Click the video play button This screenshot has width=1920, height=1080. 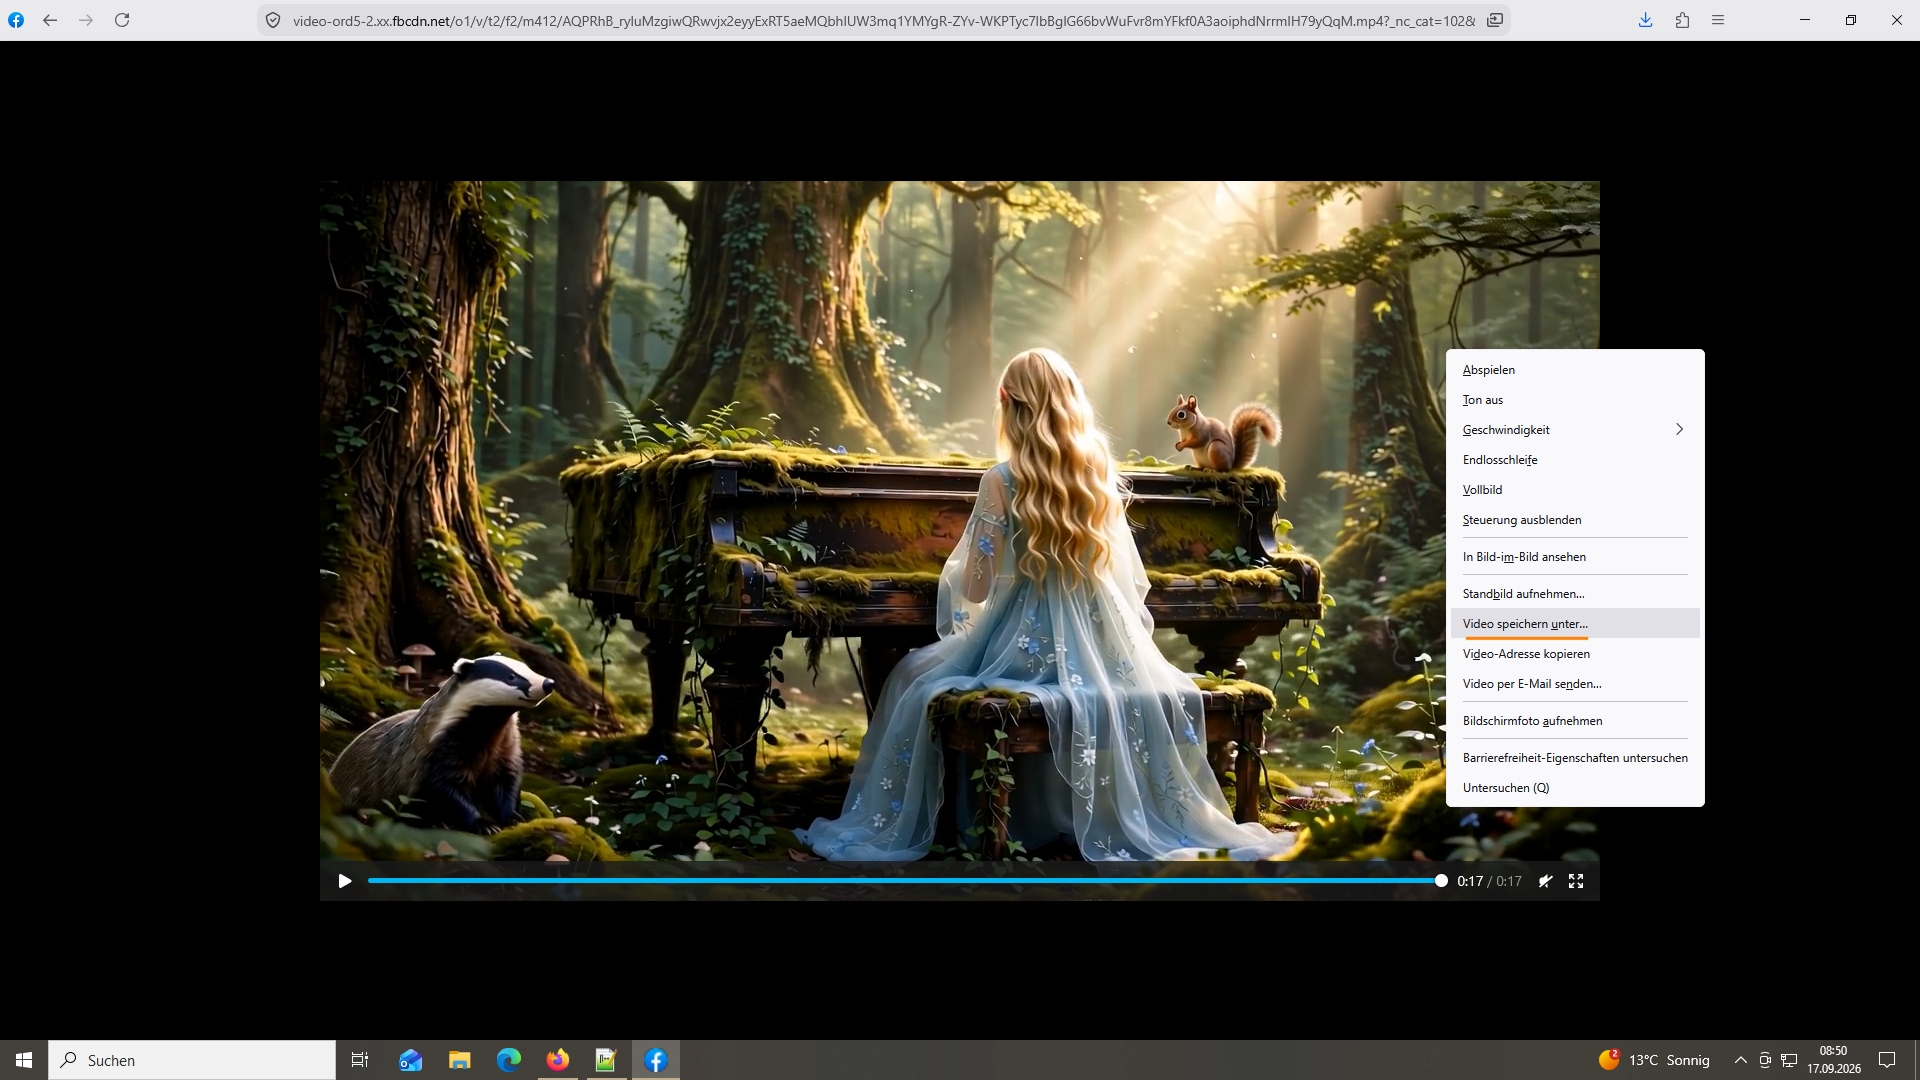(x=345, y=881)
